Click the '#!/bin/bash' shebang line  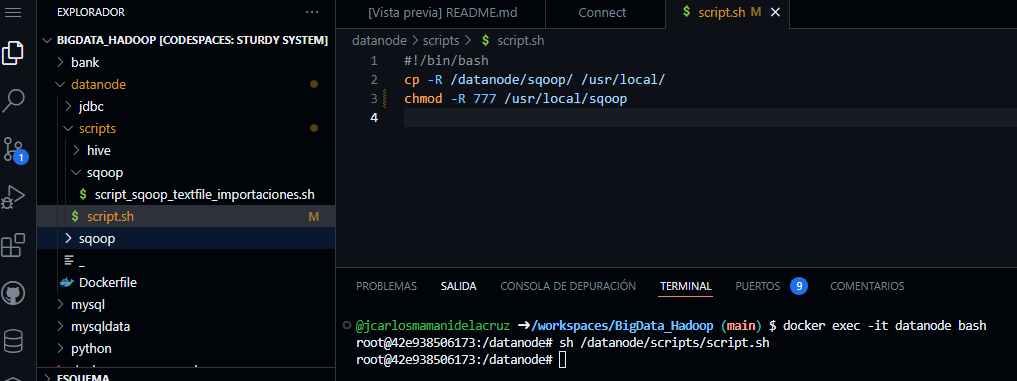point(446,61)
